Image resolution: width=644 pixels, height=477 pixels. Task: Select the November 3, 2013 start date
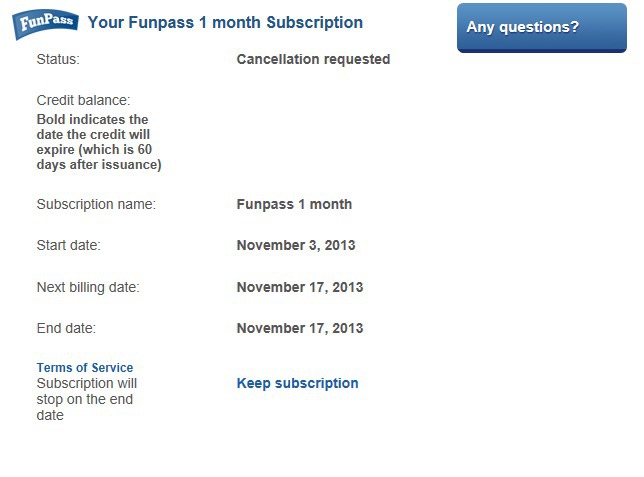pos(296,245)
